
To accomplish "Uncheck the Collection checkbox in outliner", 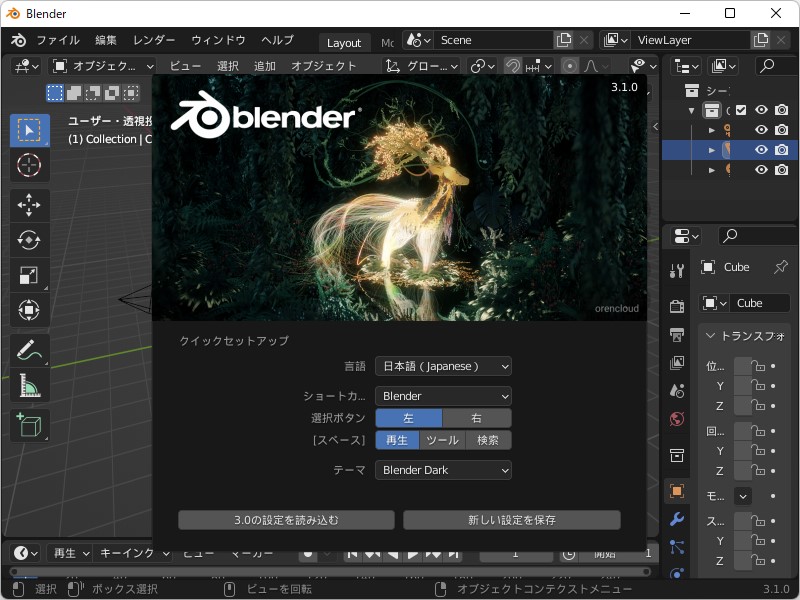I will click(x=741, y=110).
